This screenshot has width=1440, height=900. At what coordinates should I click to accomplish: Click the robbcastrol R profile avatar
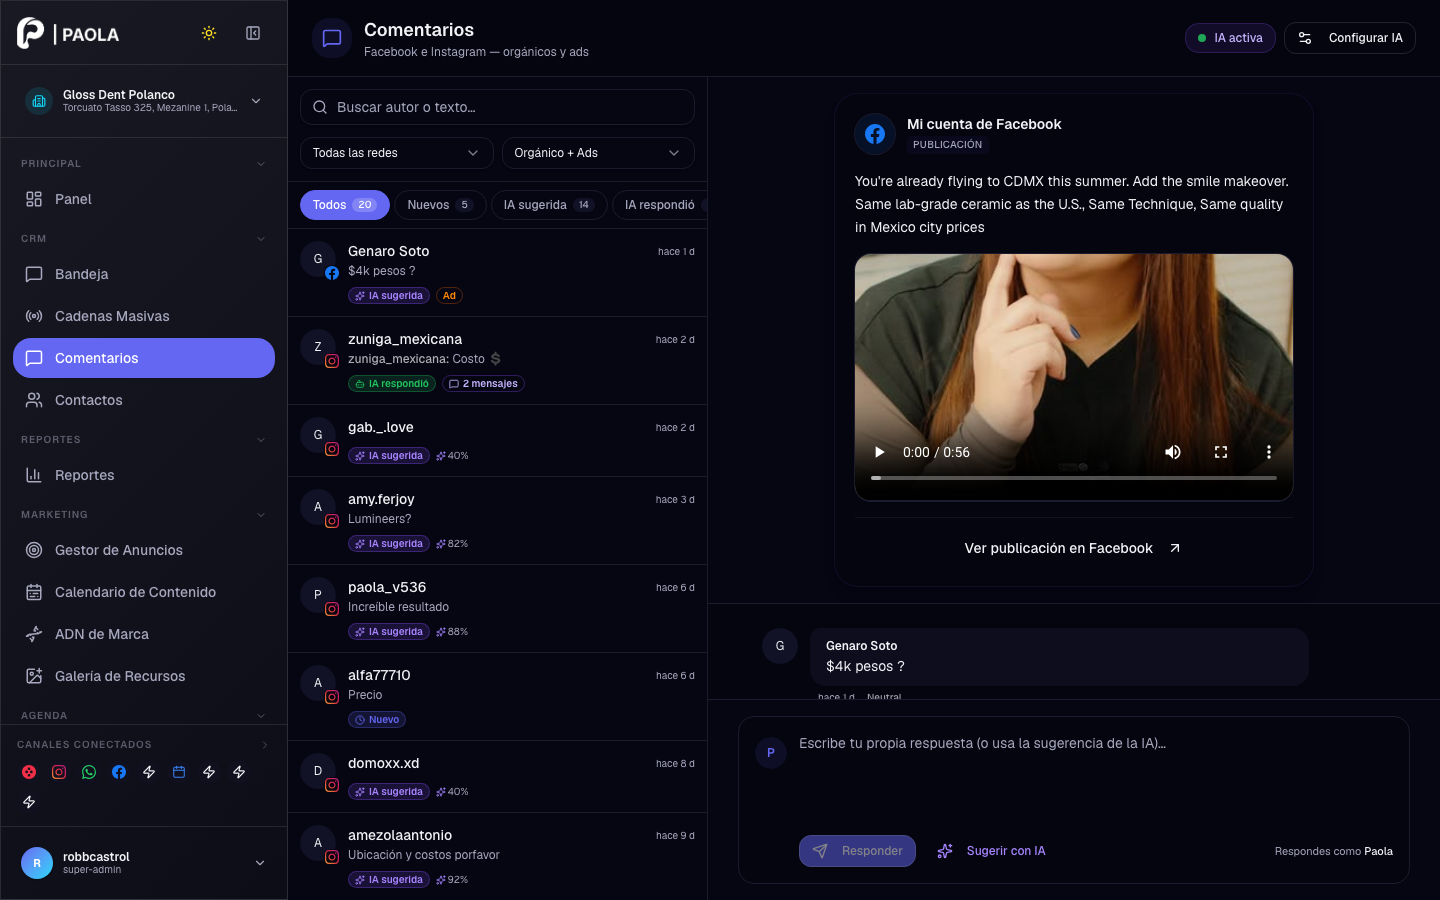(x=37, y=863)
